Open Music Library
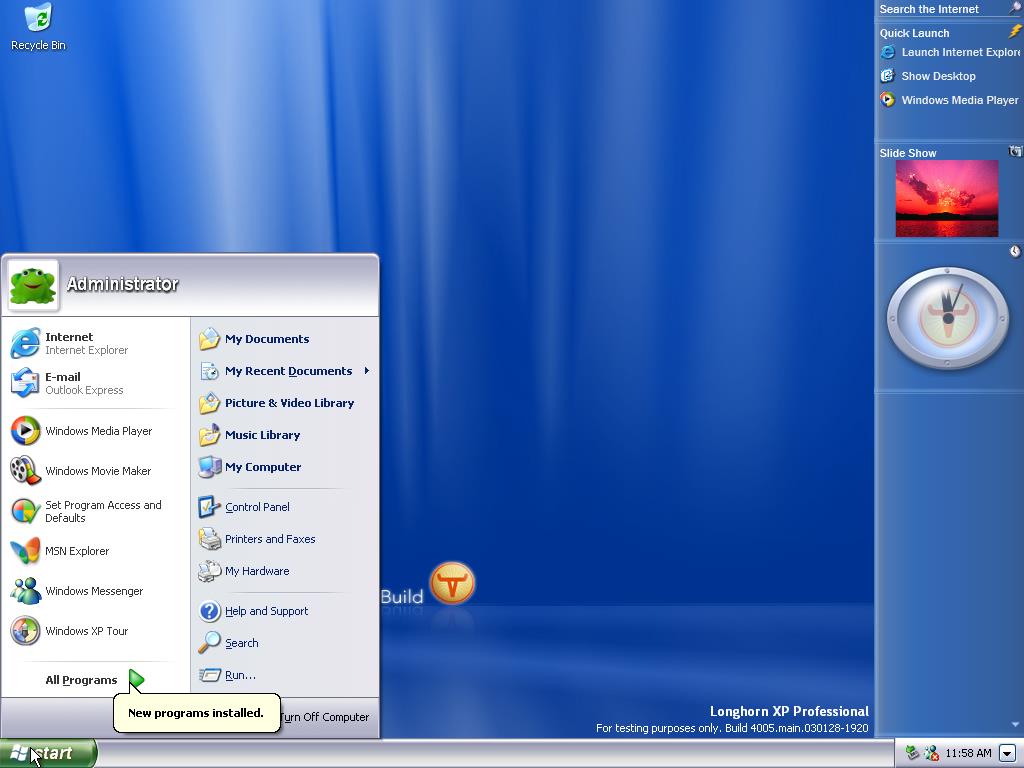This screenshot has height=768, width=1024. pos(249,435)
